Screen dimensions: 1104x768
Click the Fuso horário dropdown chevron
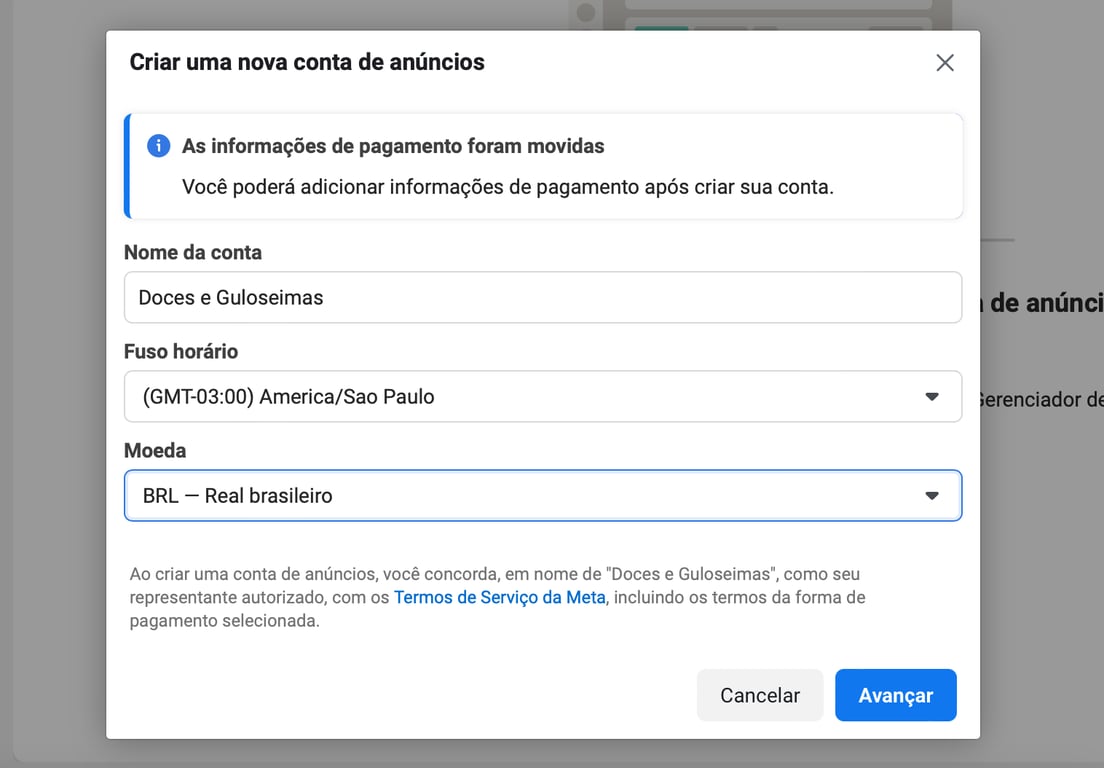[x=932, y=396]
